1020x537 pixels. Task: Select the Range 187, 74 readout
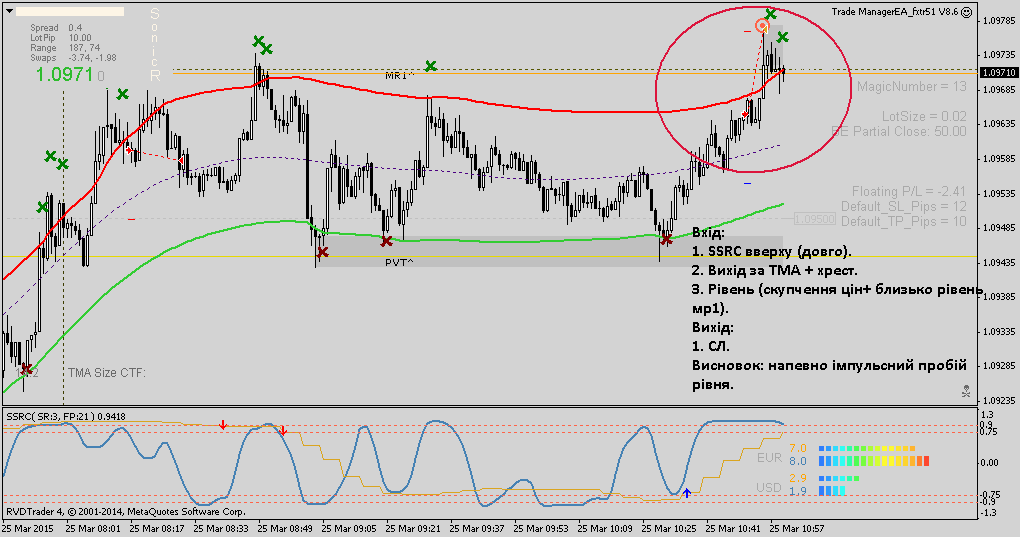pos(65,47)
